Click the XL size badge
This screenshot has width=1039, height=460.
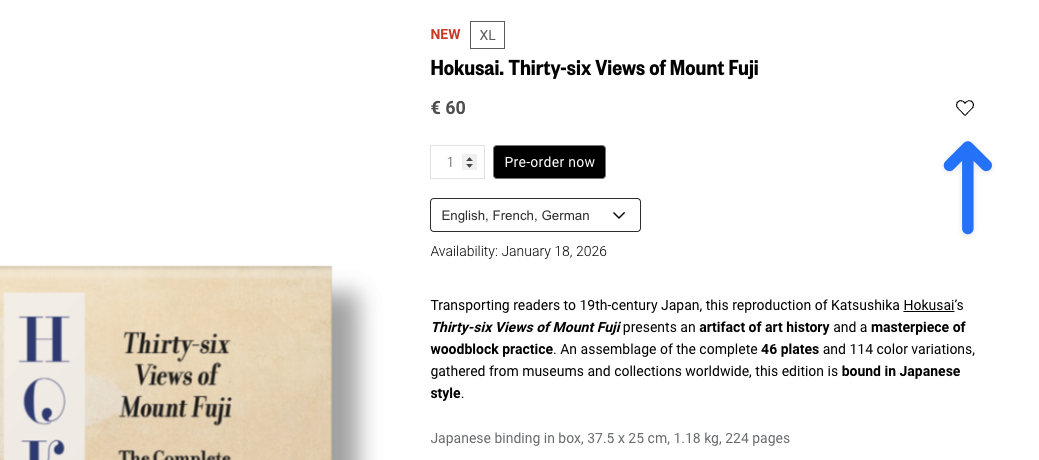(x=487, y=35)
